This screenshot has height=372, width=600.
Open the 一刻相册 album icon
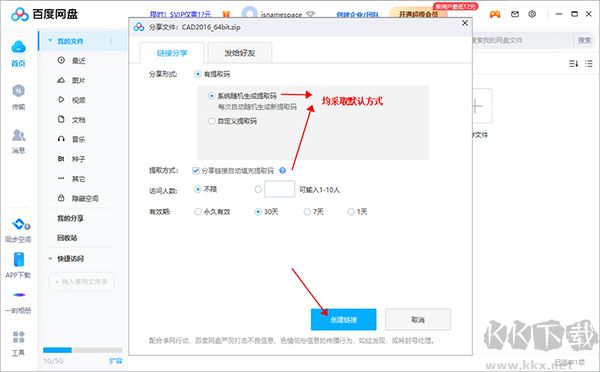pos(19,295)
